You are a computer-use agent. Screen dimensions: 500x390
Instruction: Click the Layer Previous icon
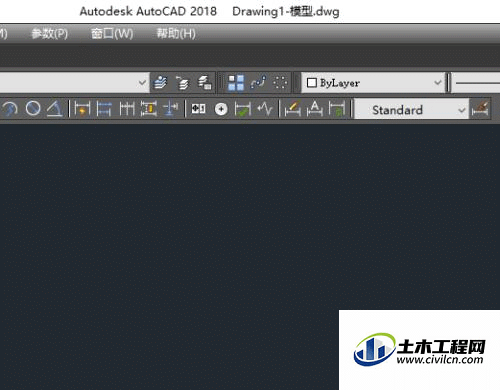click(x=182, y=82)
